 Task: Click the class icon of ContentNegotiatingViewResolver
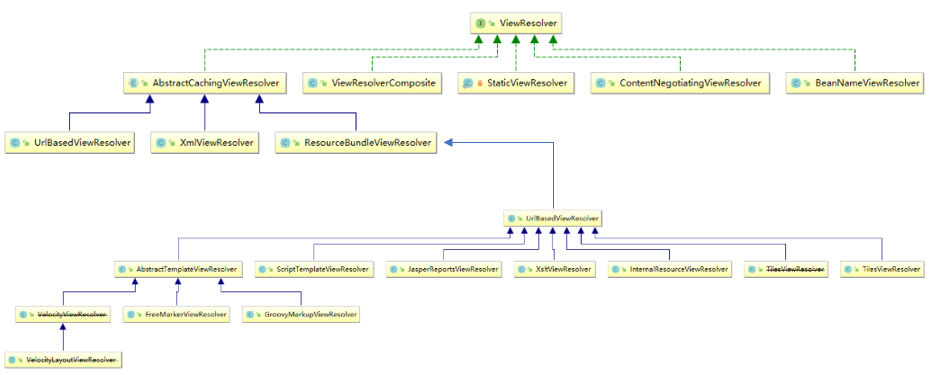(x=601, y=84)
